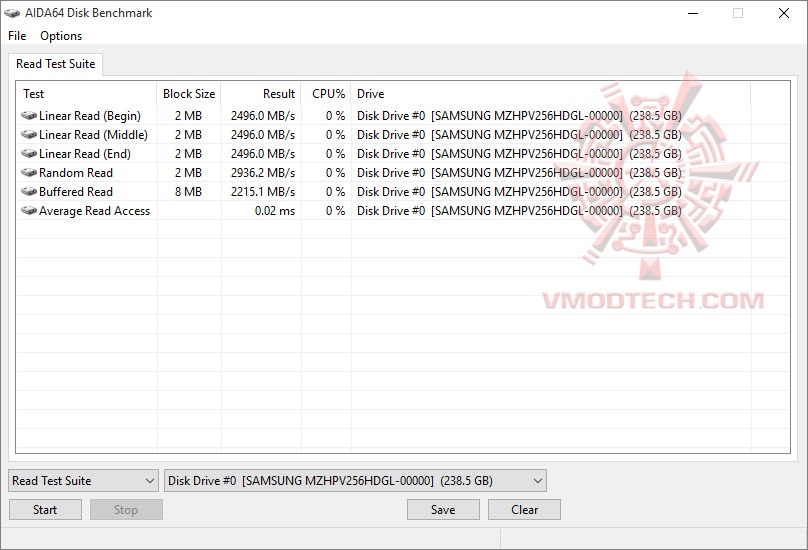
Task: Sort by the CPU% column header
Action: [328, 94]
